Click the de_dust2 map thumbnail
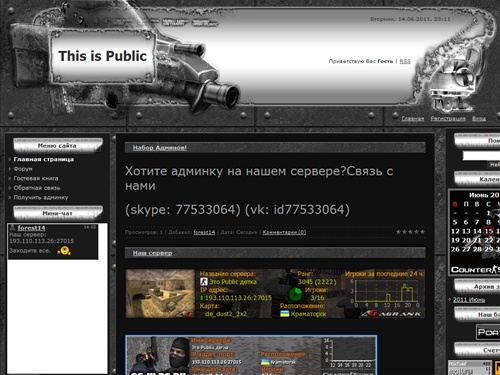 click(x=160, y=293)
